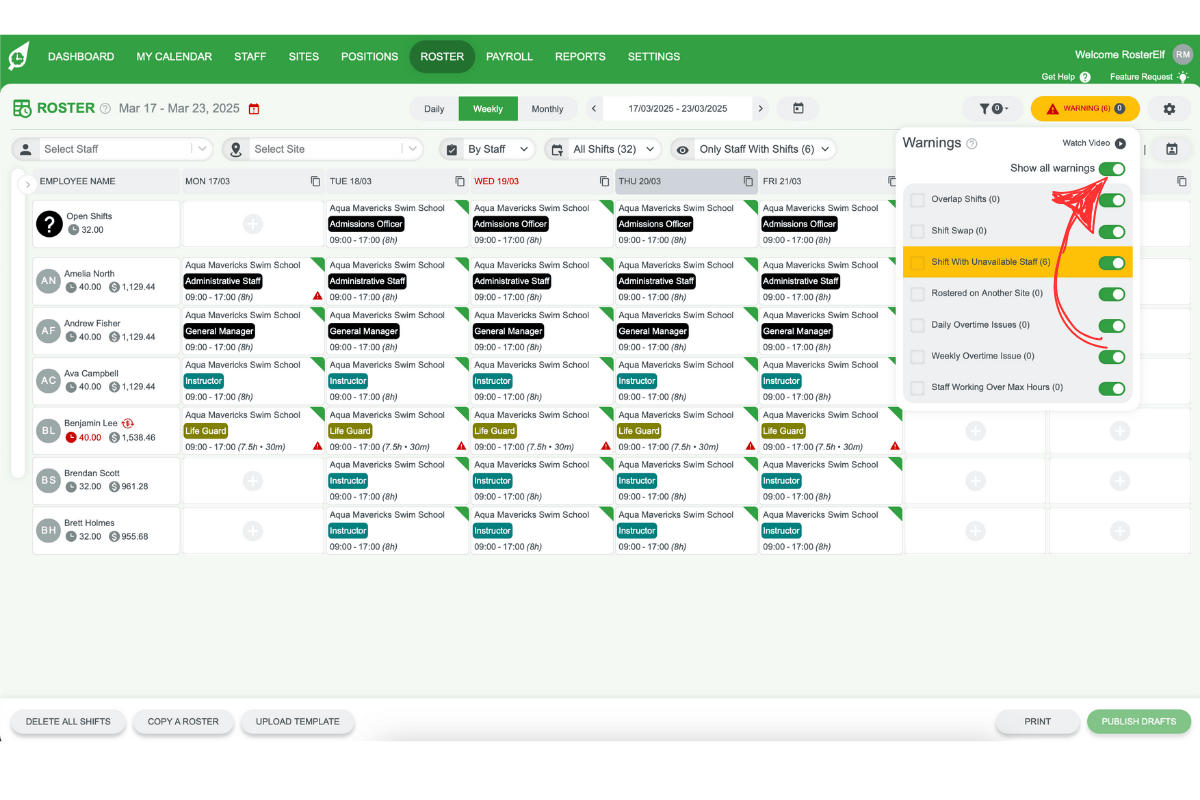Click the PUBLISH DRAFTS button
This screenshot has width=1200, height=800.
[1138, 721]
